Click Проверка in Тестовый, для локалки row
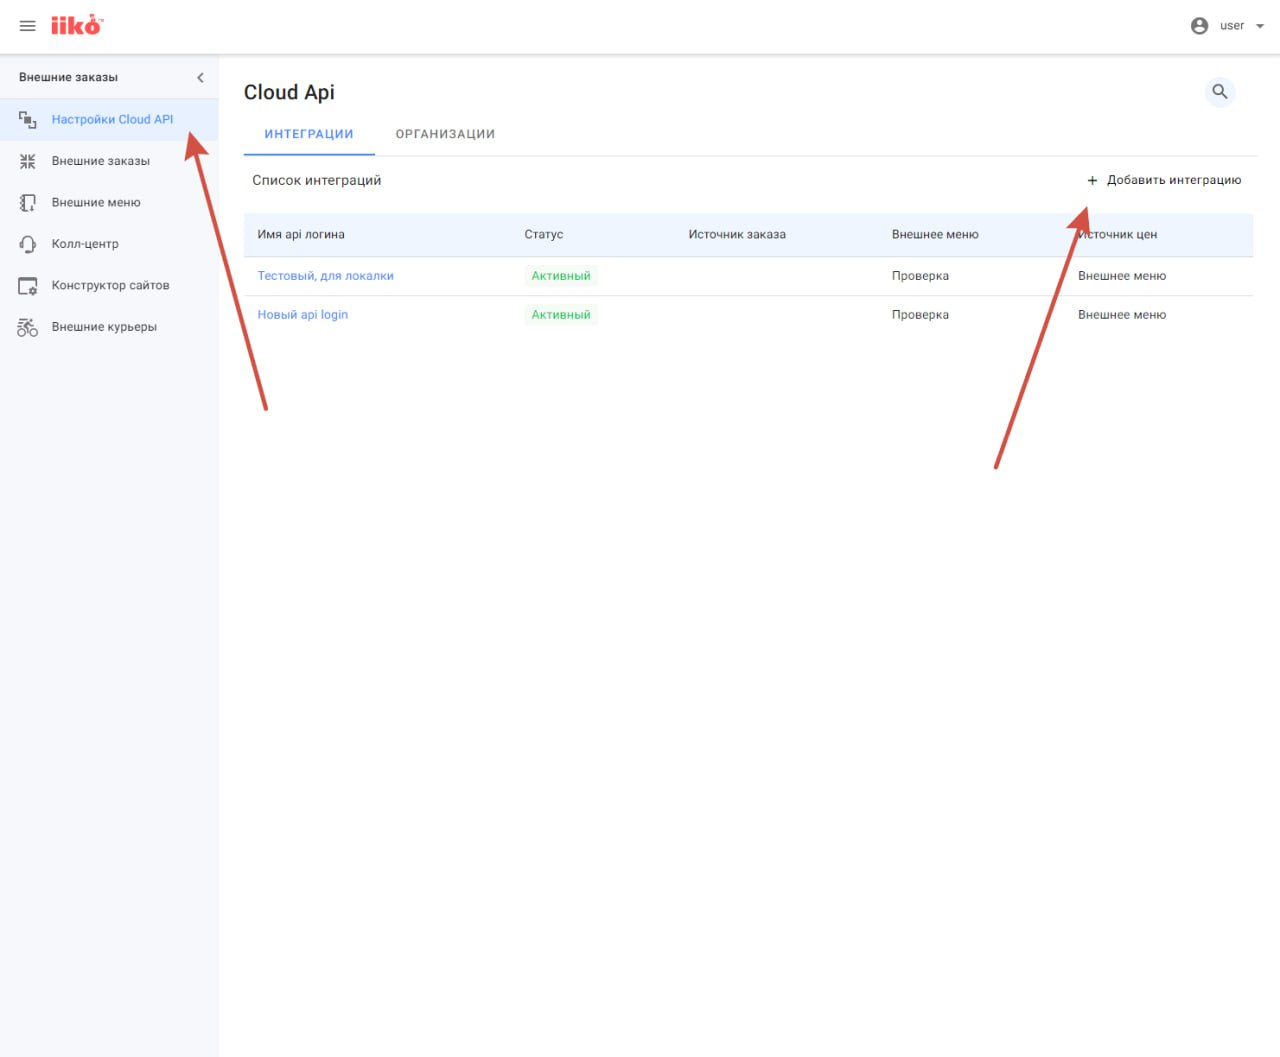The height and width of the screenshot is (1057, 1280). point(920,276)
